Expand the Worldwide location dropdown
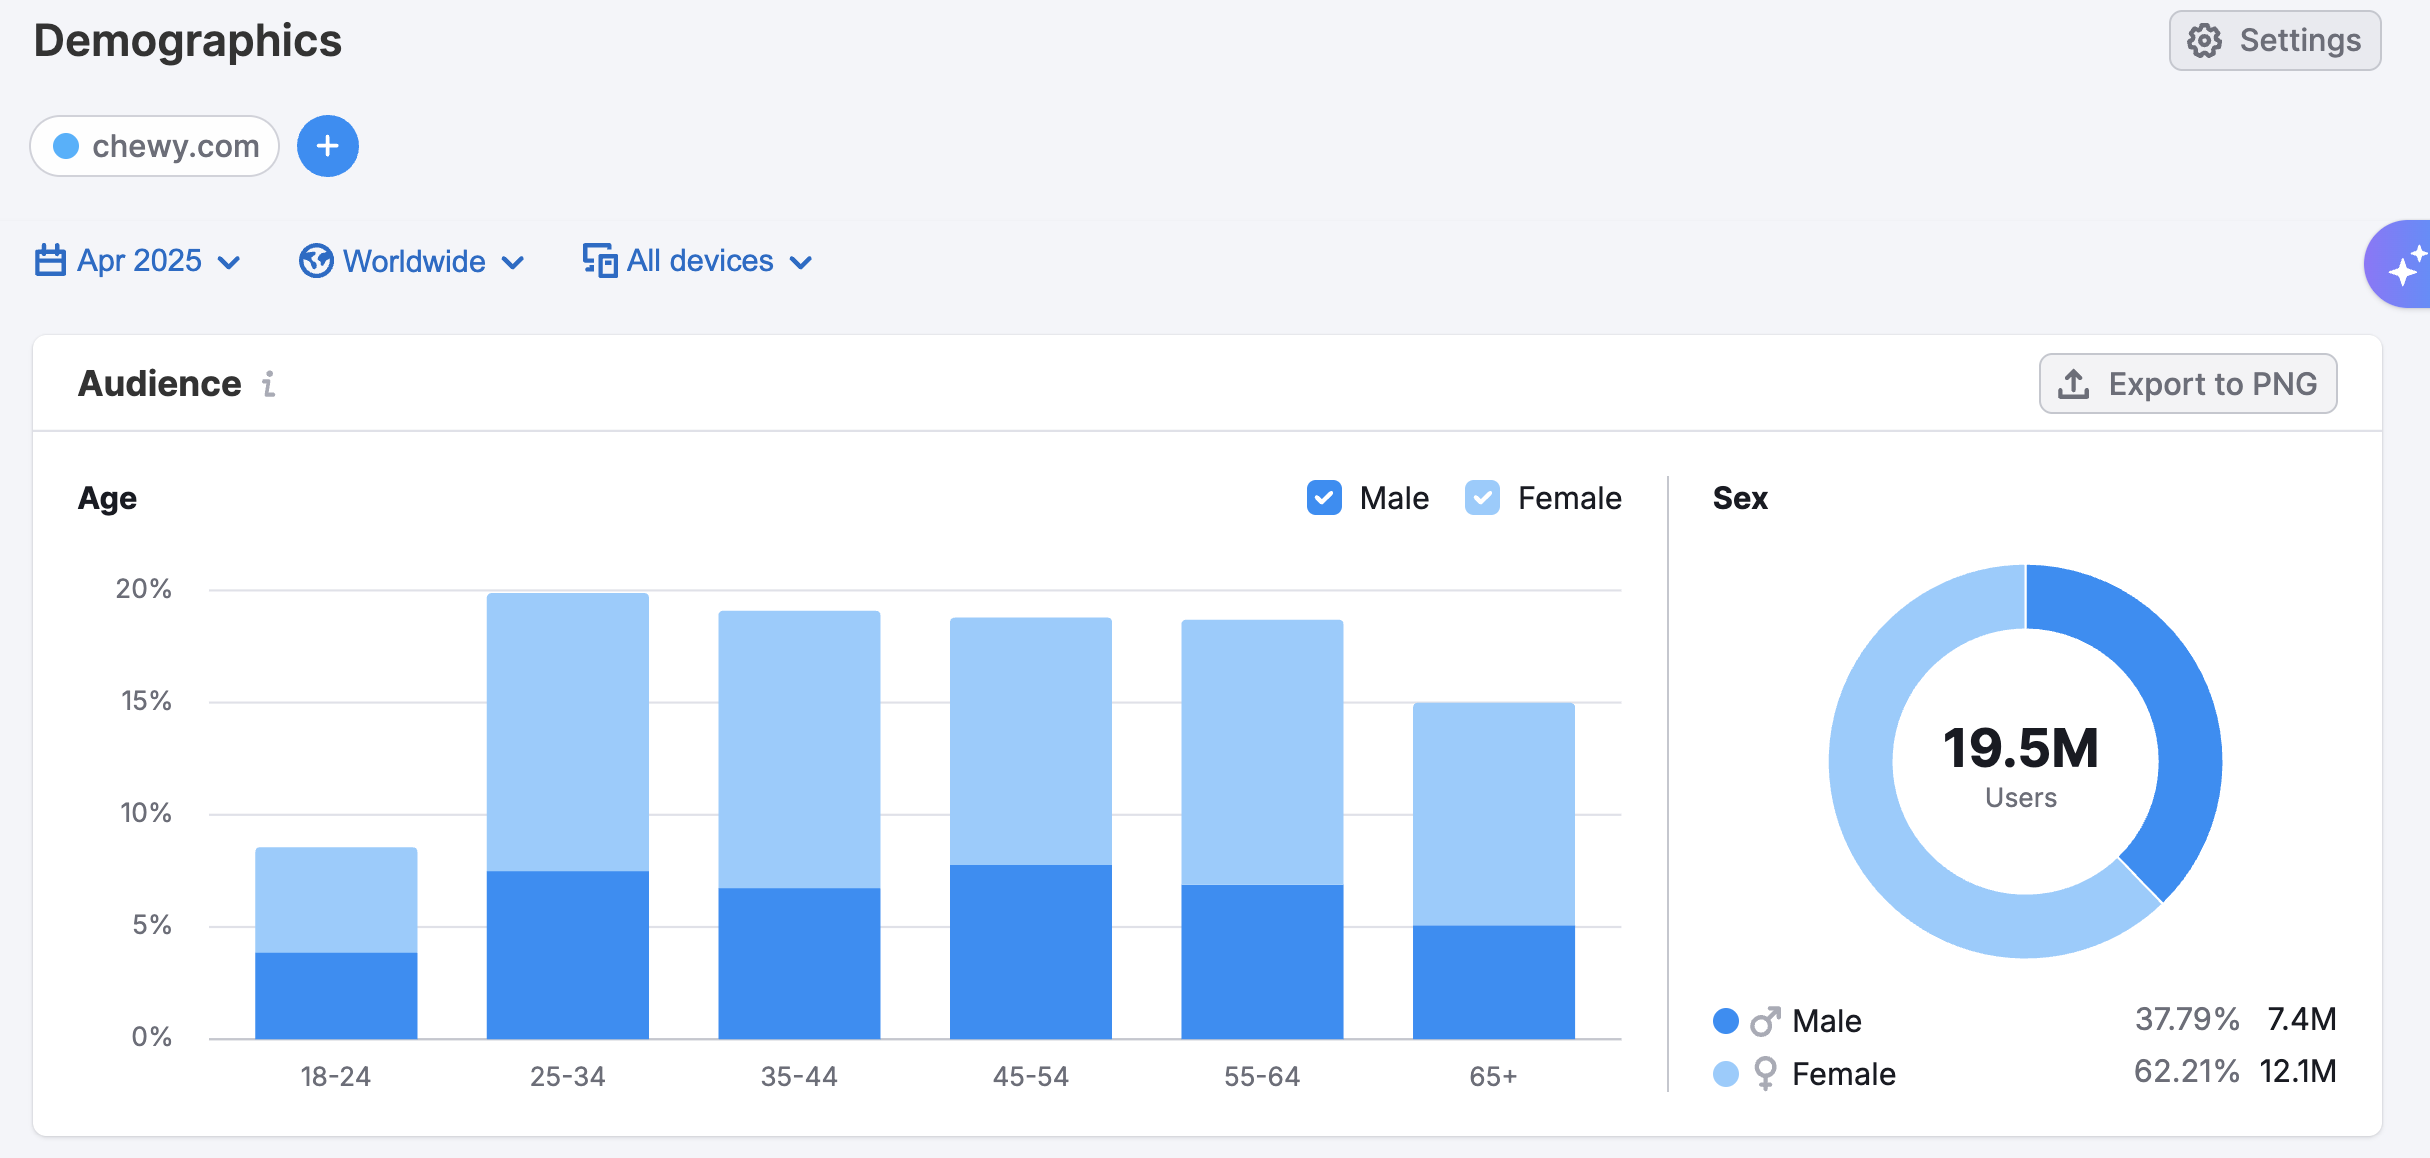Screen dimensions: 2430x1158 coord(414,261)
